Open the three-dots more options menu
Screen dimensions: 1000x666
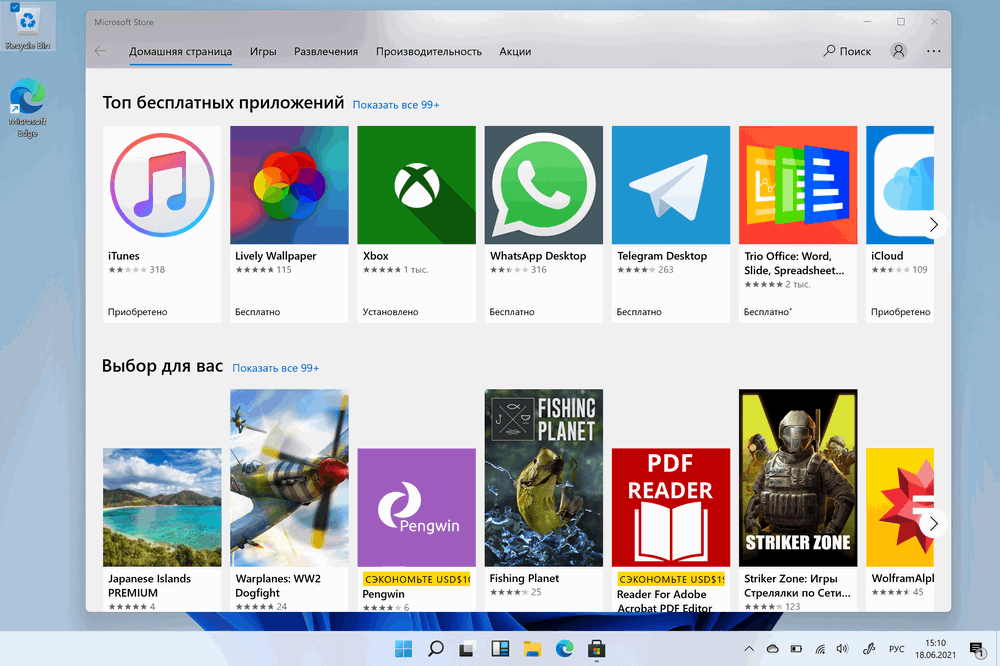click(933, 51)
